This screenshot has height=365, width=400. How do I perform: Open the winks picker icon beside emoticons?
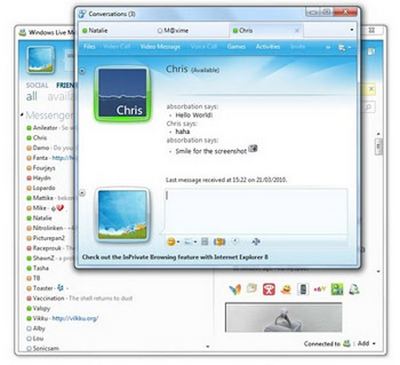tap(188, 242)
